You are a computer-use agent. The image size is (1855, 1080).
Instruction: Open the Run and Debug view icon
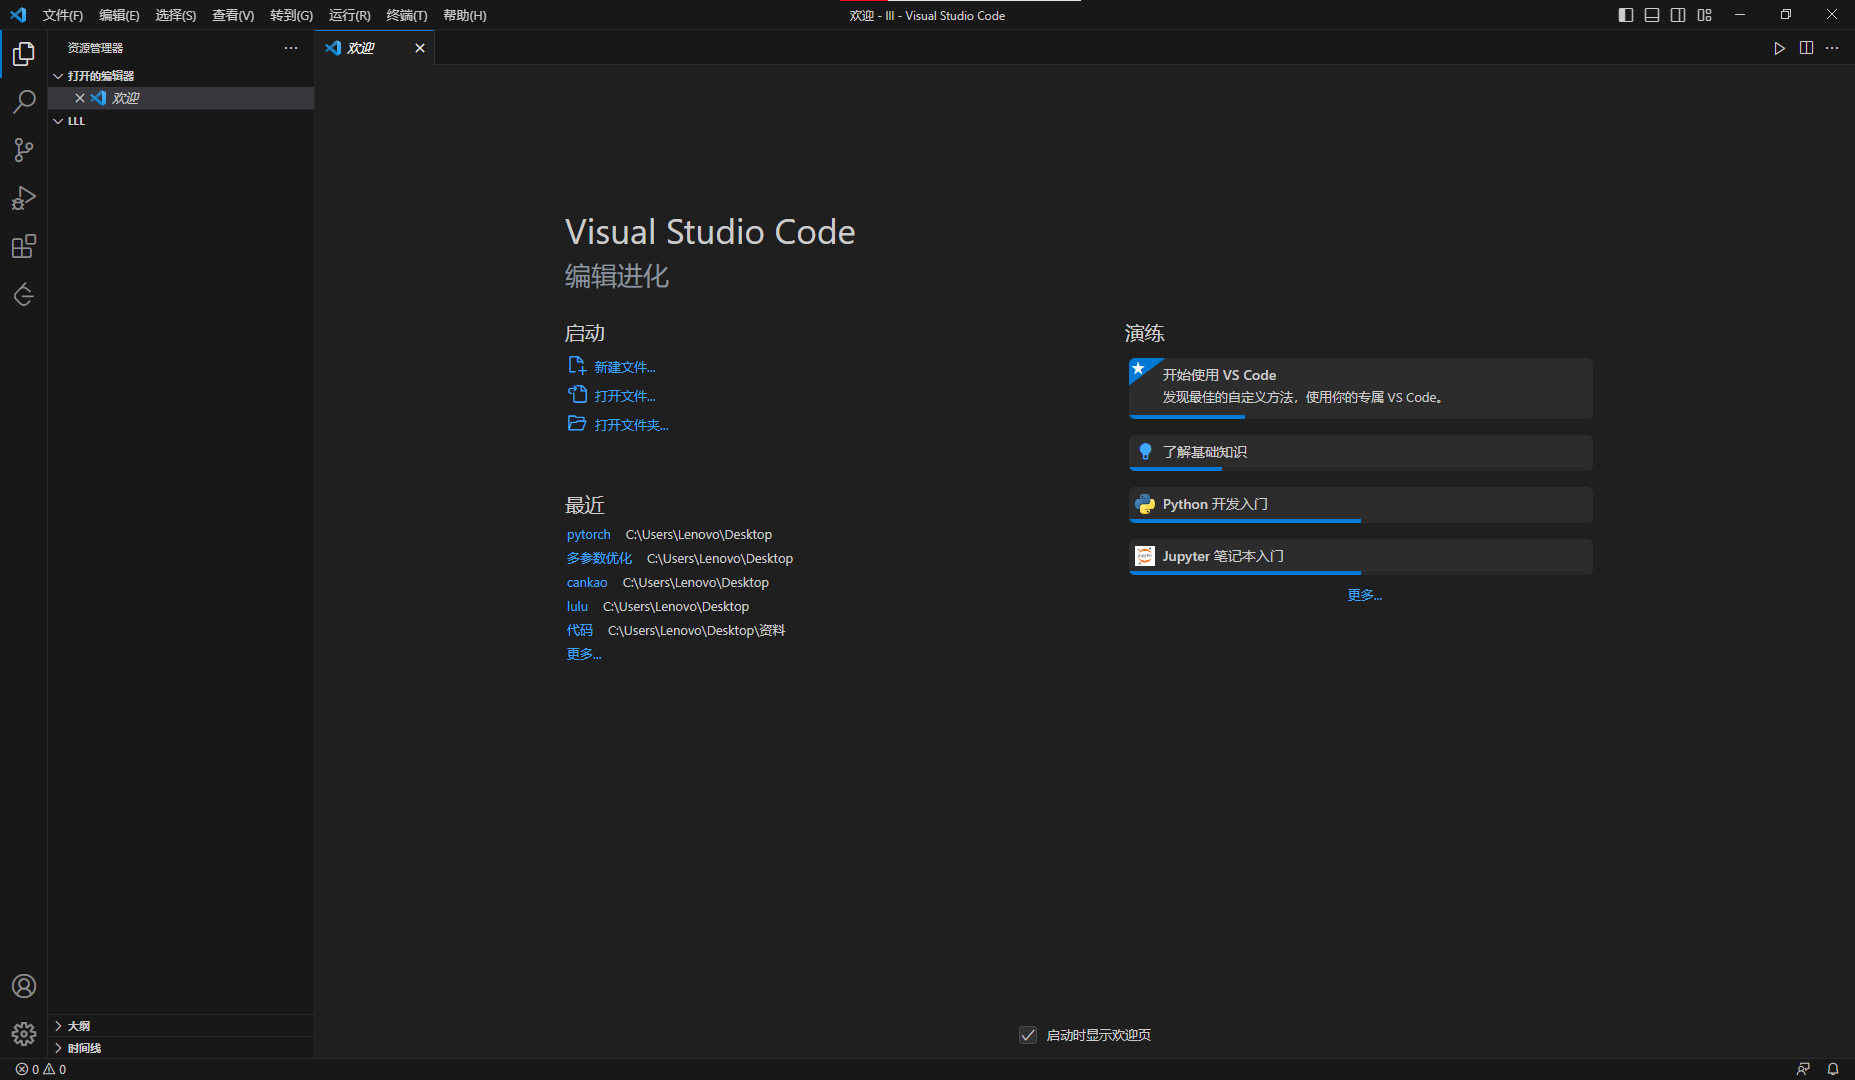pyautogui.click(x=24, y=198)
